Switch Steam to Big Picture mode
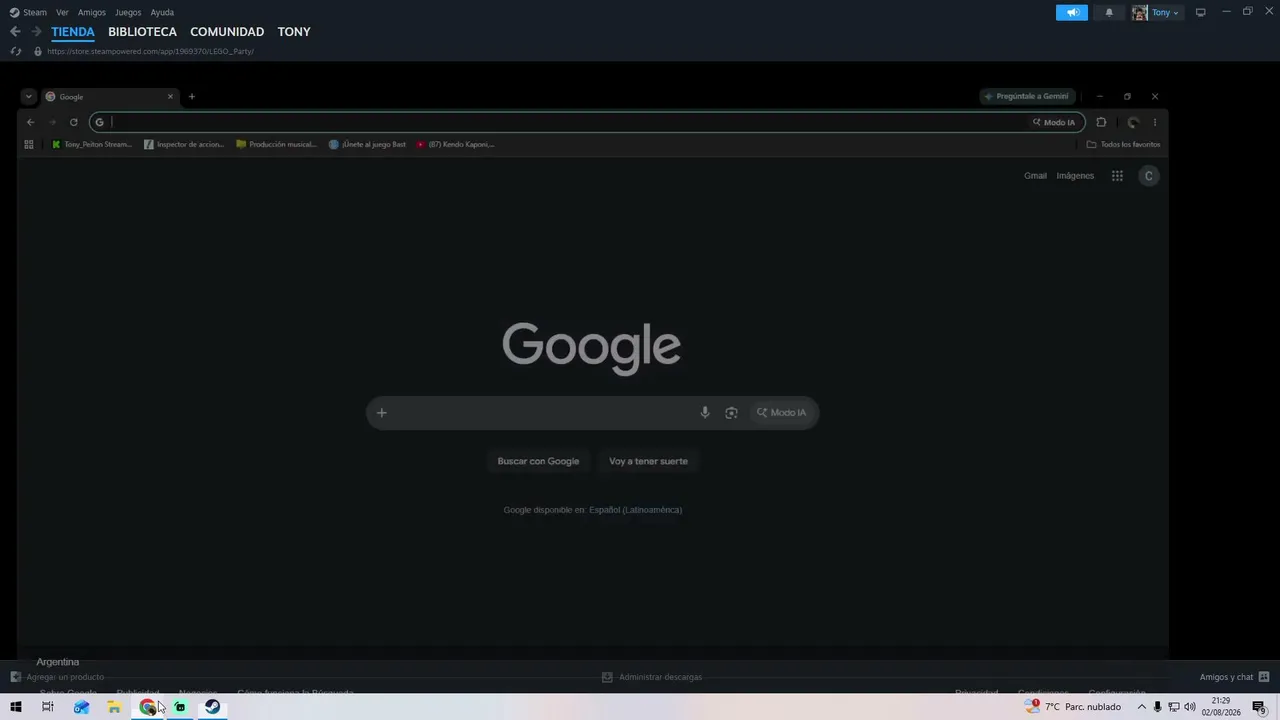This screenshot has width=1280, height=720. (x=1201, y=12)
